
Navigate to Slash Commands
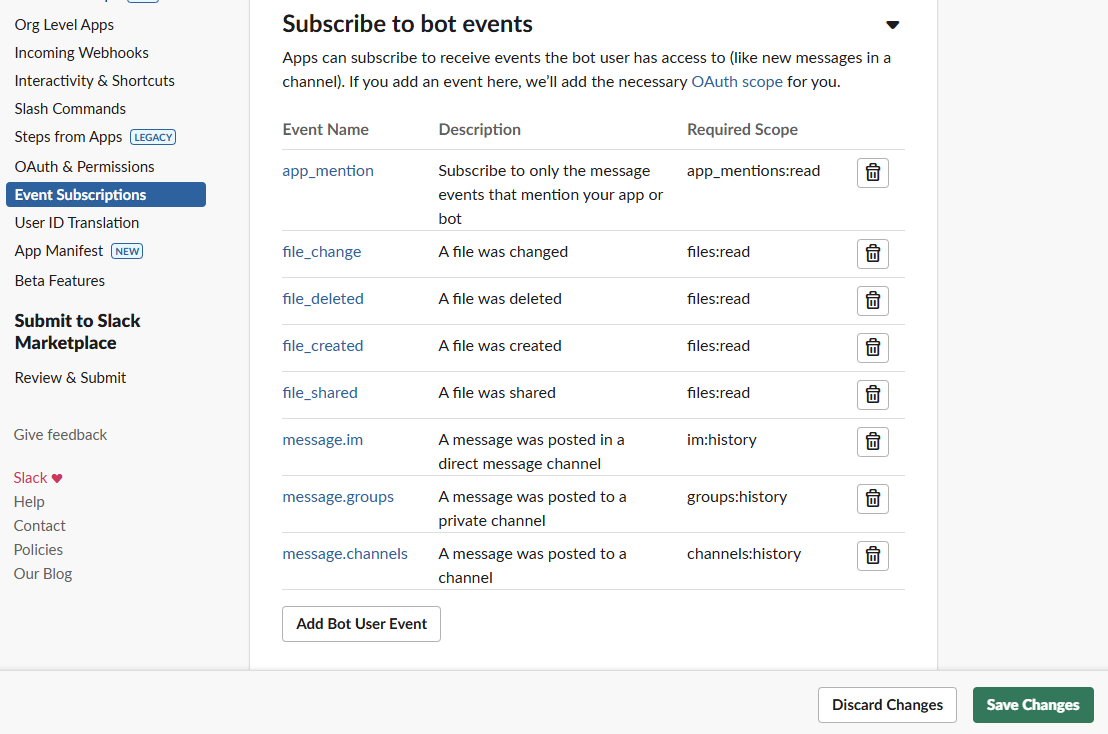point(70,109)
